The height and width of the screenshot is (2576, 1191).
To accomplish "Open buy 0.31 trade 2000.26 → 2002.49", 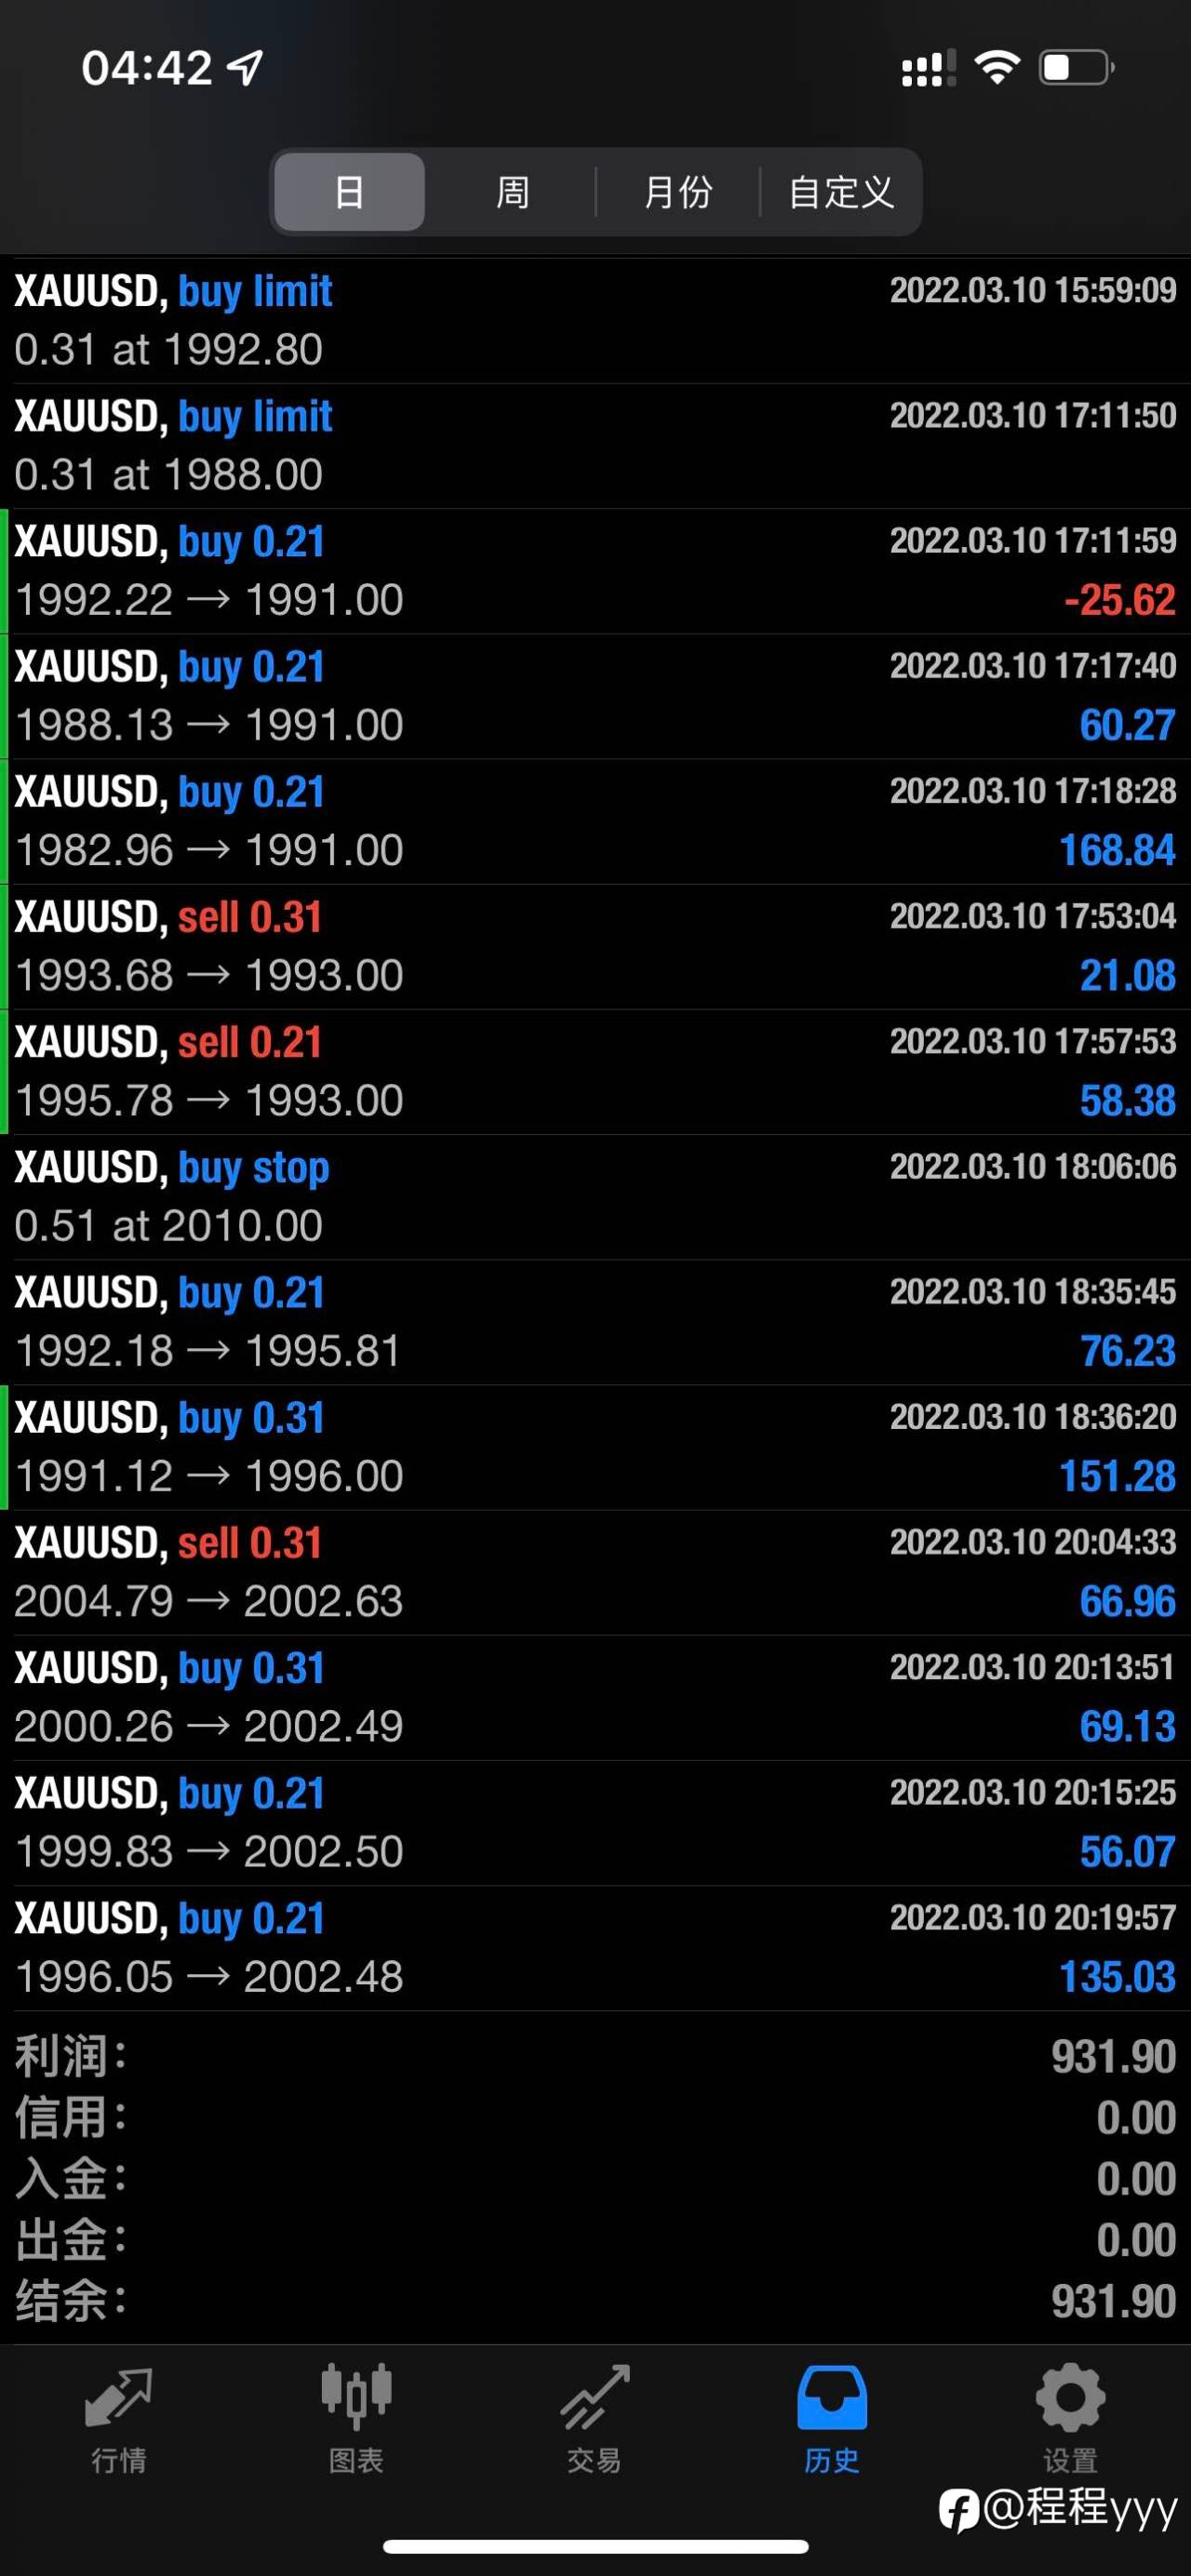I will click(595, 1697).
